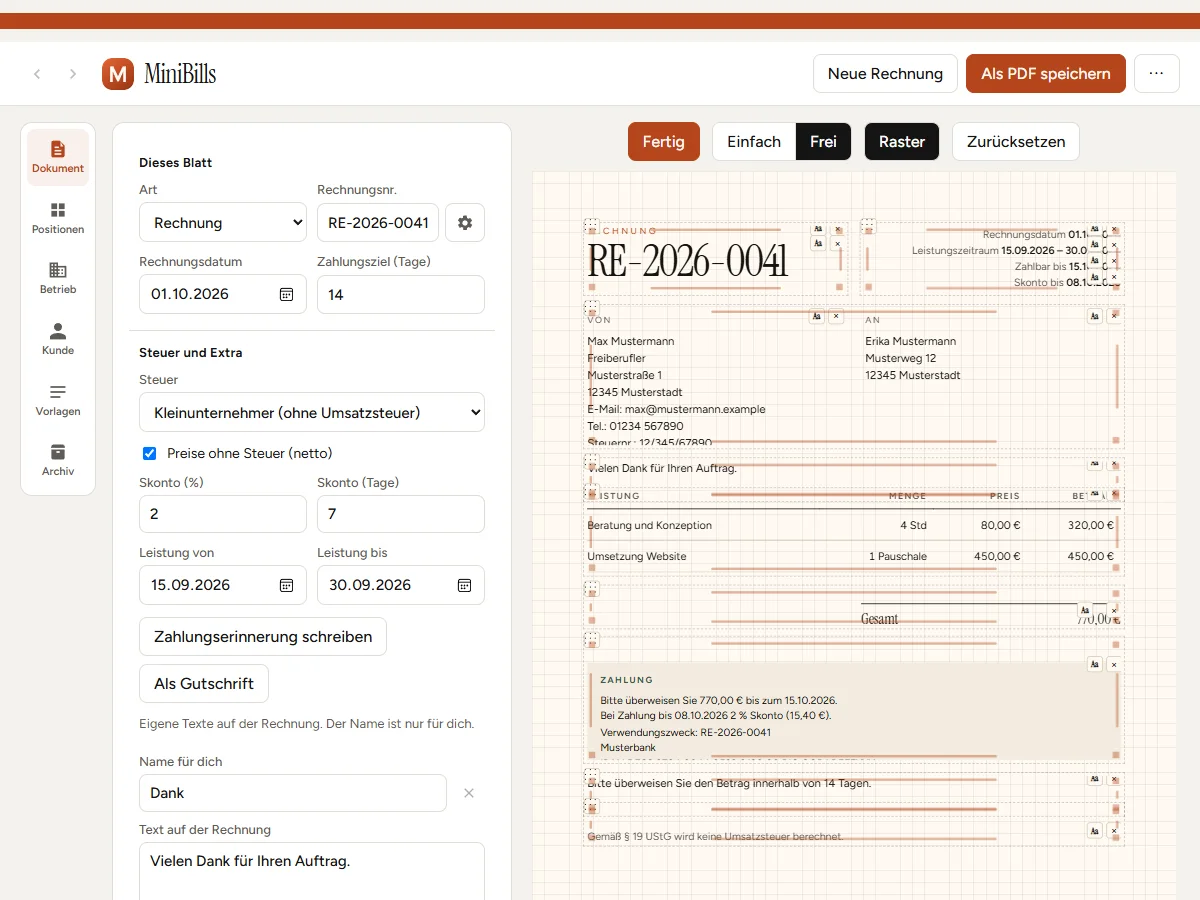Click Aa button of § 19 UStG note

tap(1095, 831)
